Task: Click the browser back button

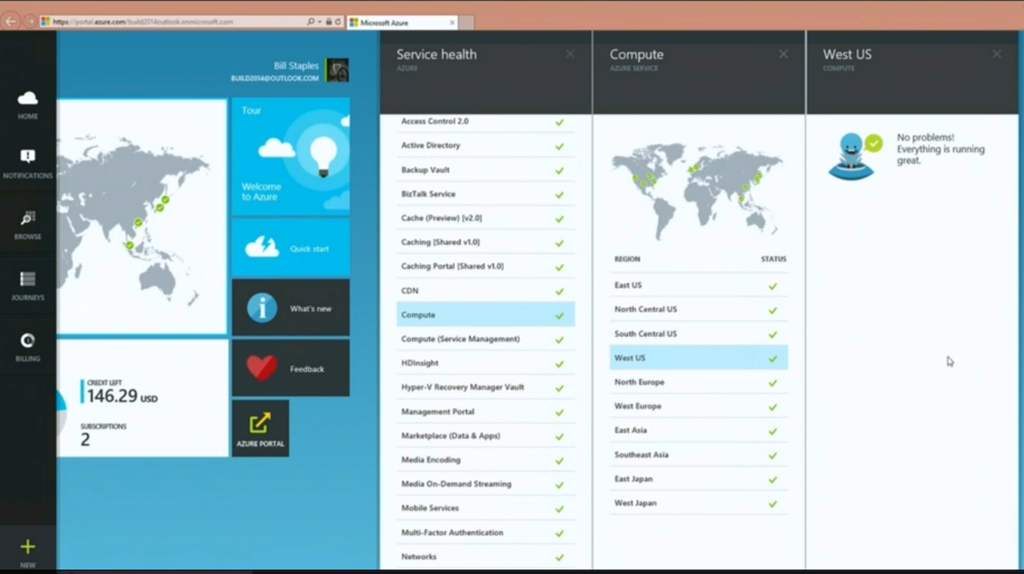Action: pos(10,22)
